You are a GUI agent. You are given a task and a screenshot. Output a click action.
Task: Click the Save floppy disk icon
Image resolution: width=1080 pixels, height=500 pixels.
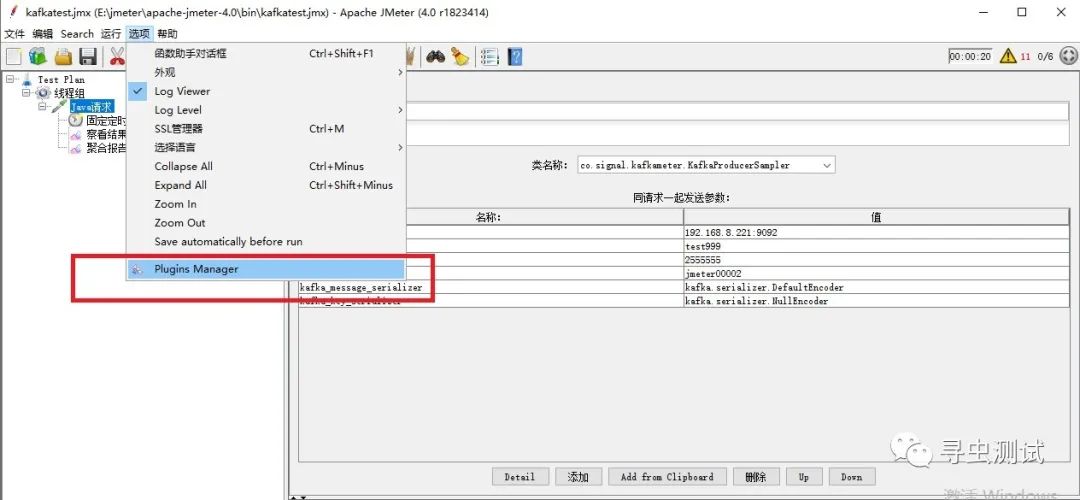tap(87, 56)
